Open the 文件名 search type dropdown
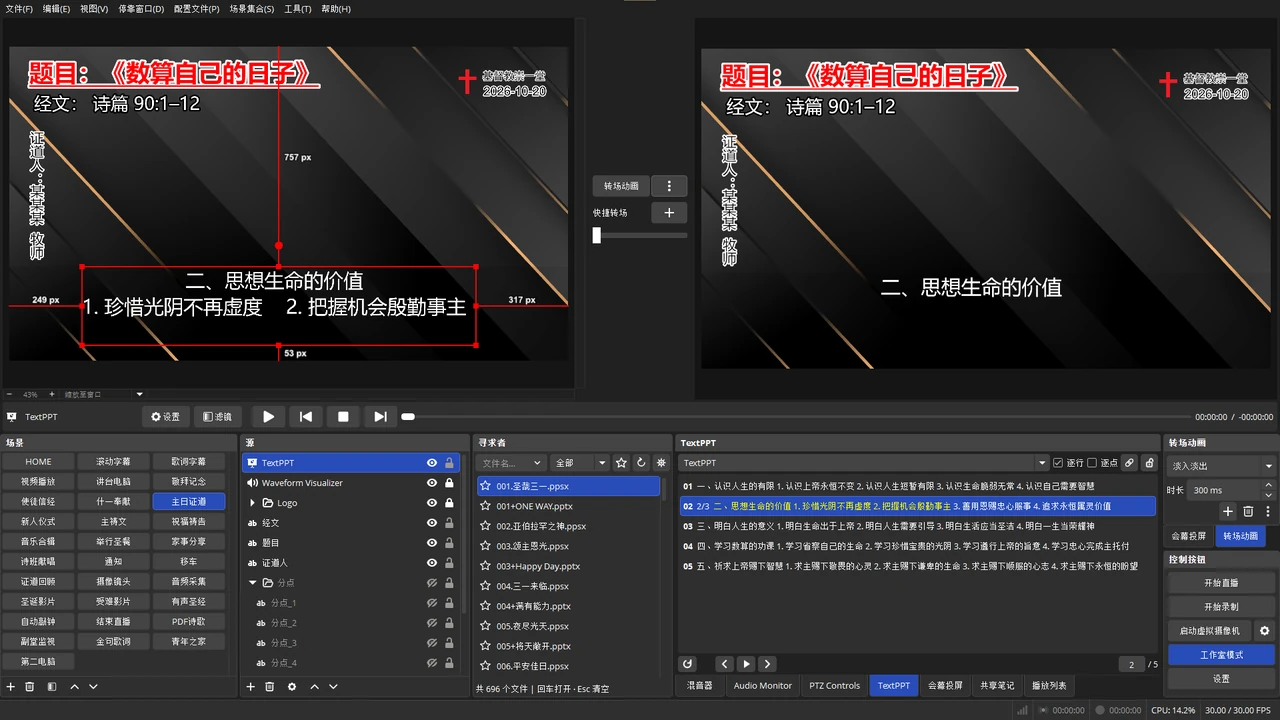The image size is (1280, 720). 511,463
